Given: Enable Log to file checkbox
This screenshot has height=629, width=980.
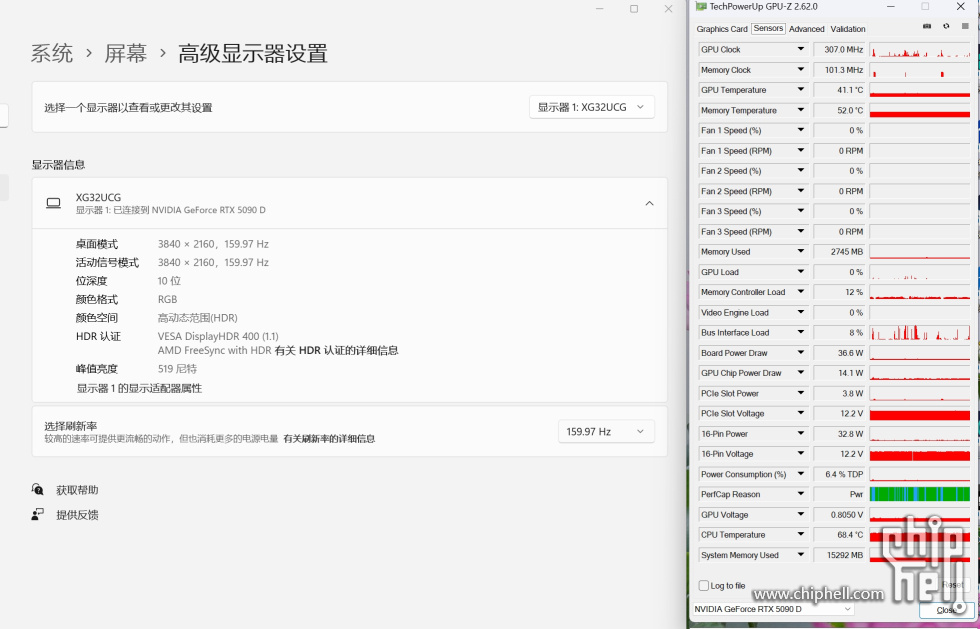Looking at the screenshot, I should coord(704,586).
